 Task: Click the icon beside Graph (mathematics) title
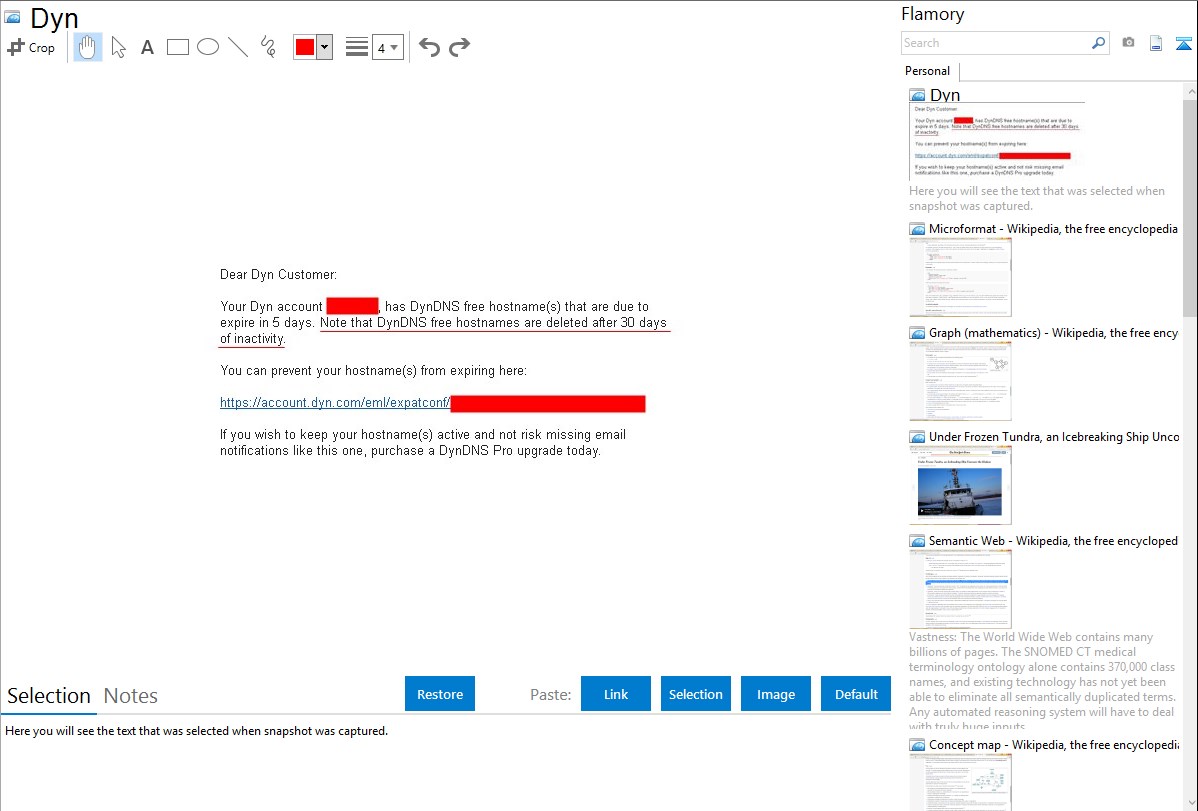click(x=918, y=333)
